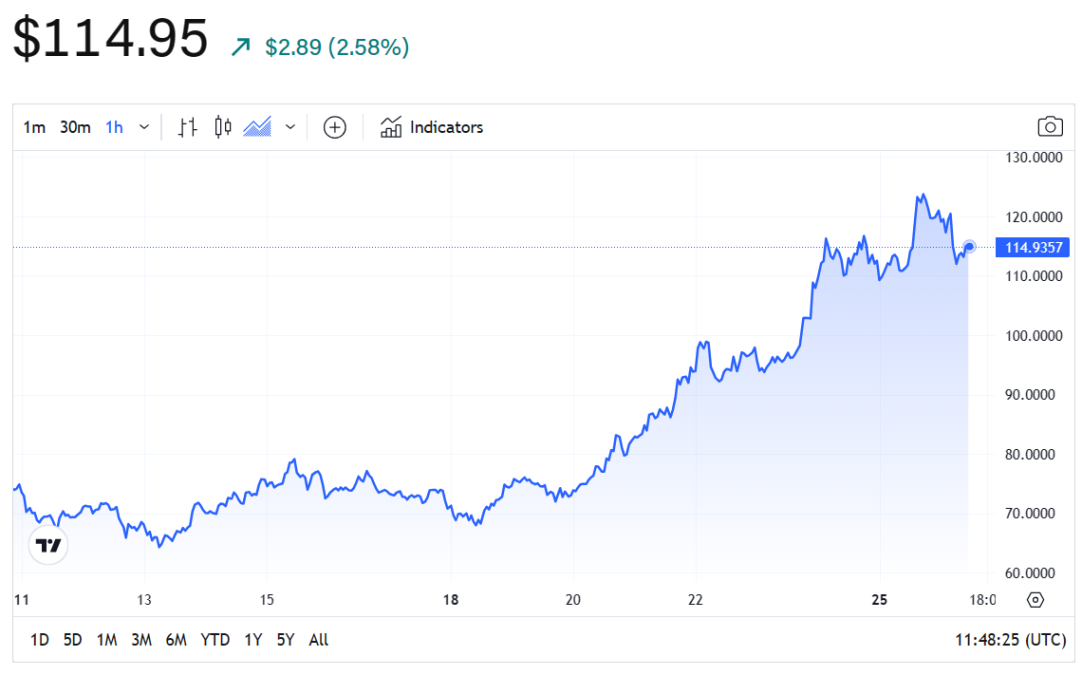Open chart settings hexagon icon
Image resolution: width=1082 pixels, height=675 pixels.
1035,600
